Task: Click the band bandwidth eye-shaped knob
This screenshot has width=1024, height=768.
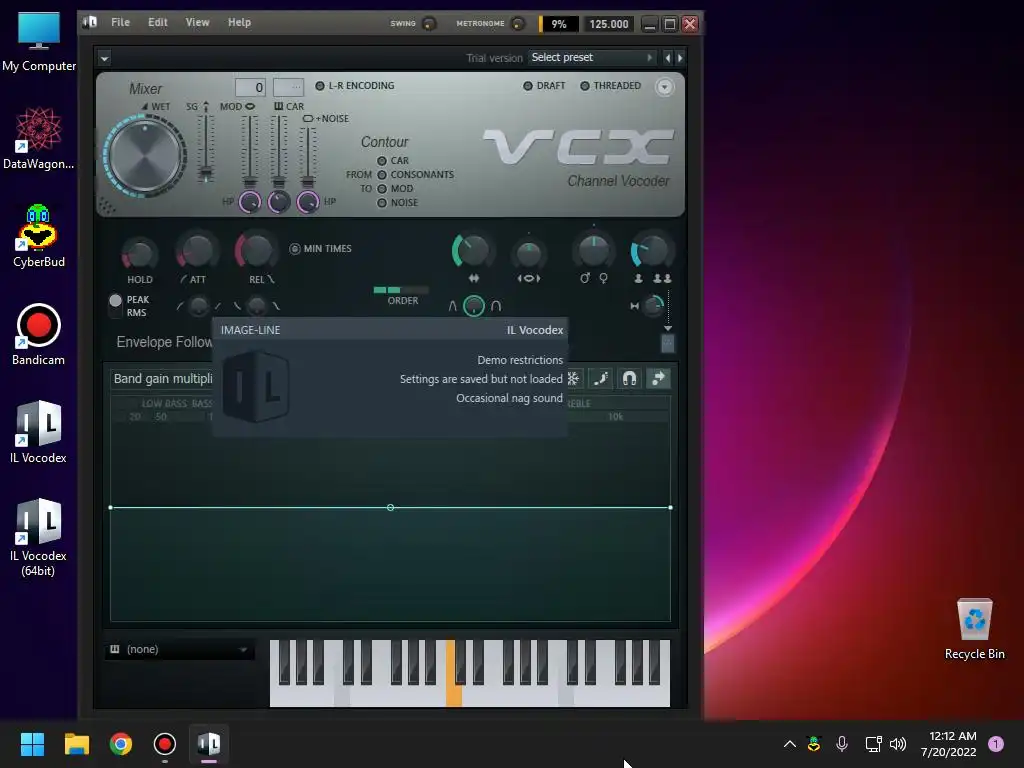Action: 528,254
